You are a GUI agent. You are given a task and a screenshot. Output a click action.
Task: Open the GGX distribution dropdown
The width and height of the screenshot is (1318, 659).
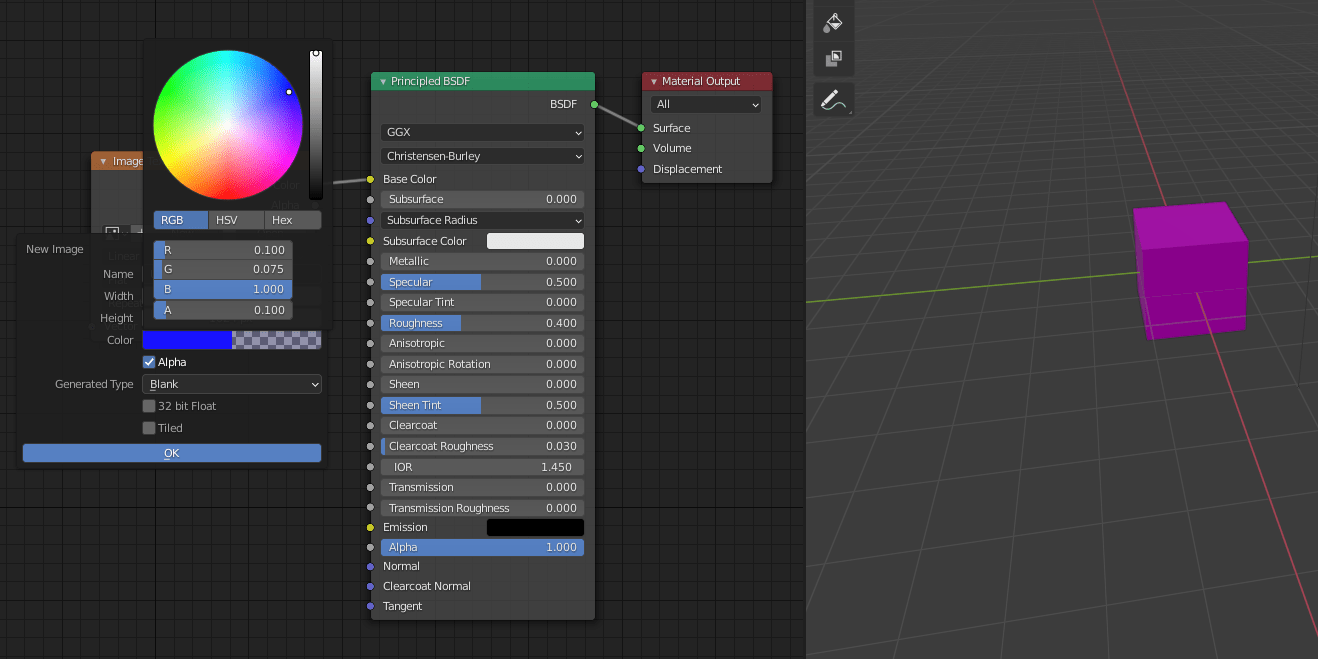[482, 132]
